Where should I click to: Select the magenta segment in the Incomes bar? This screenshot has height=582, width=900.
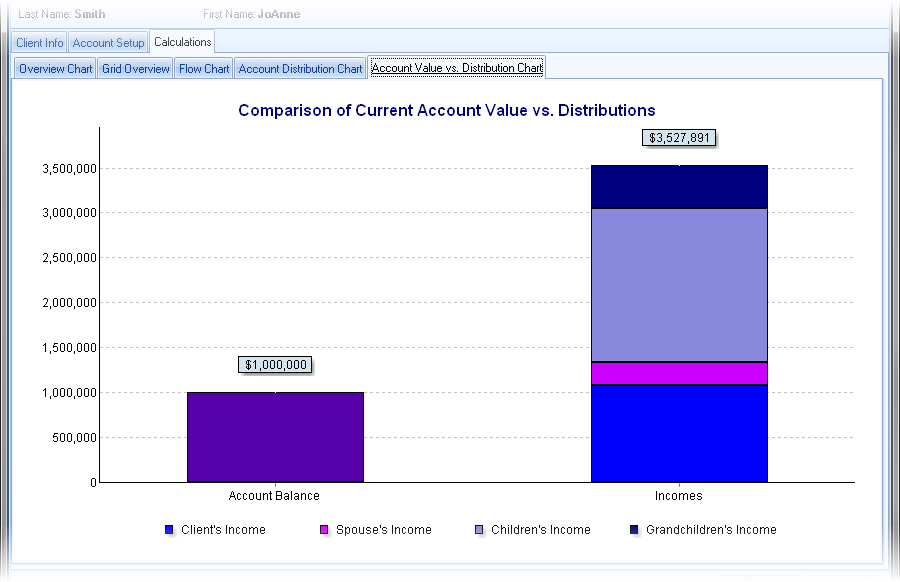point(679,373)
